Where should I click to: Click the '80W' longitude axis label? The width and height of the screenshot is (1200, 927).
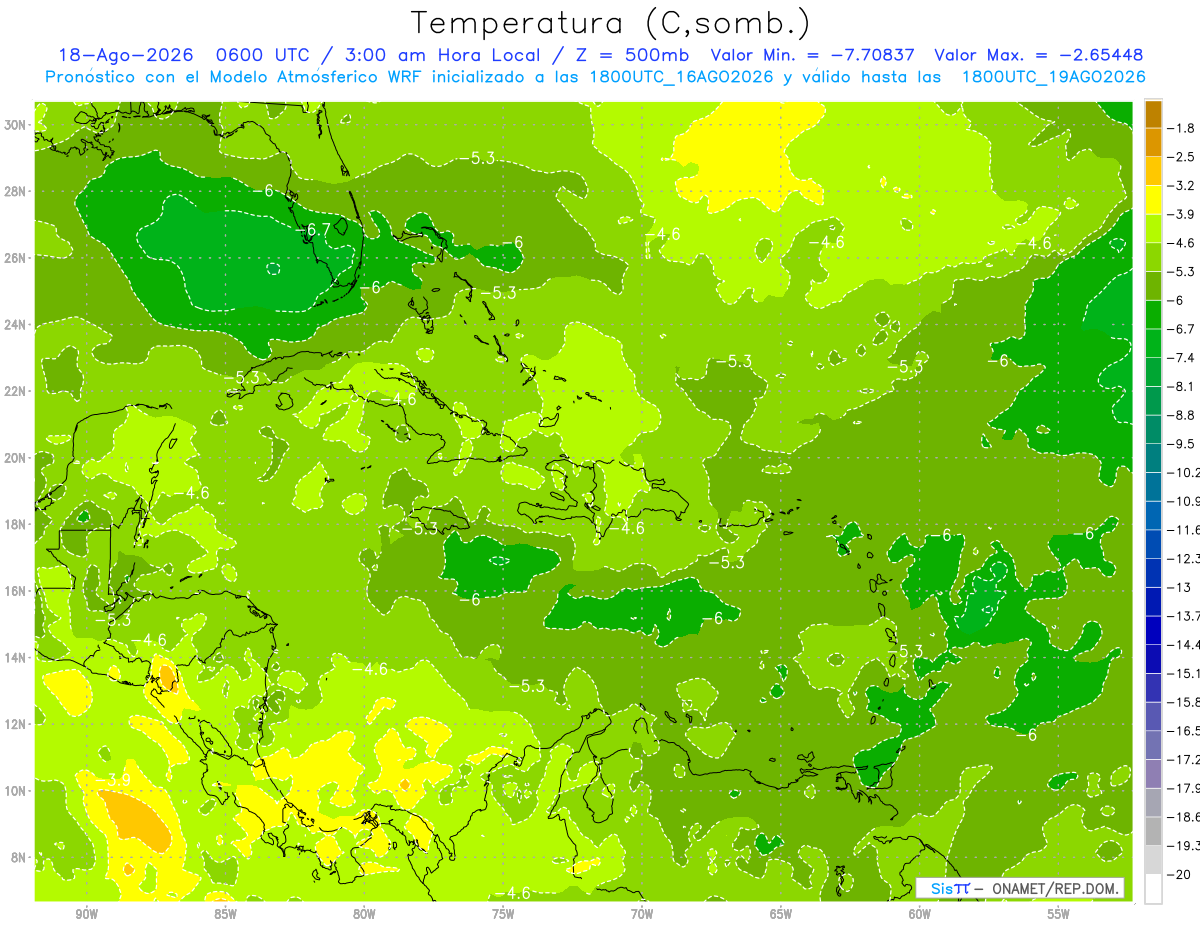(364, 914)
